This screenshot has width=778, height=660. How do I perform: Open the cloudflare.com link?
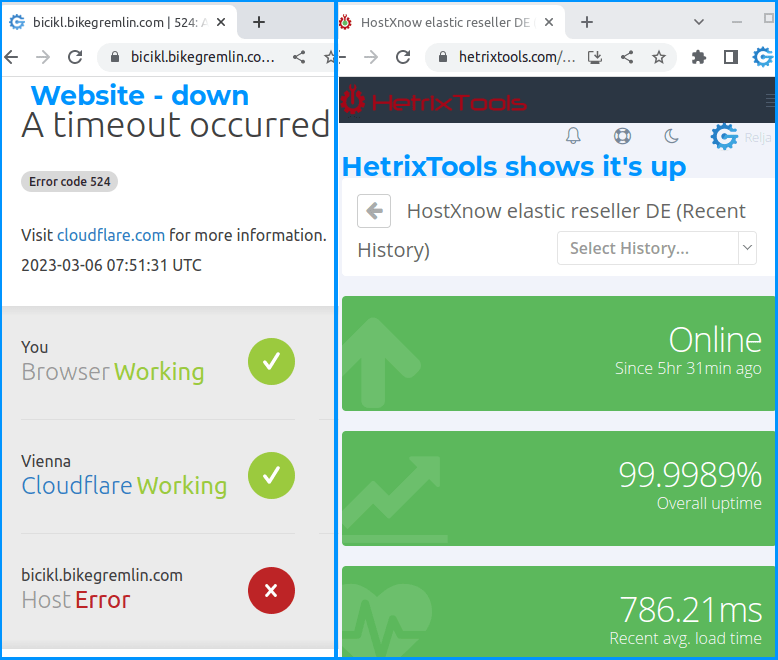tap(111, 235)
